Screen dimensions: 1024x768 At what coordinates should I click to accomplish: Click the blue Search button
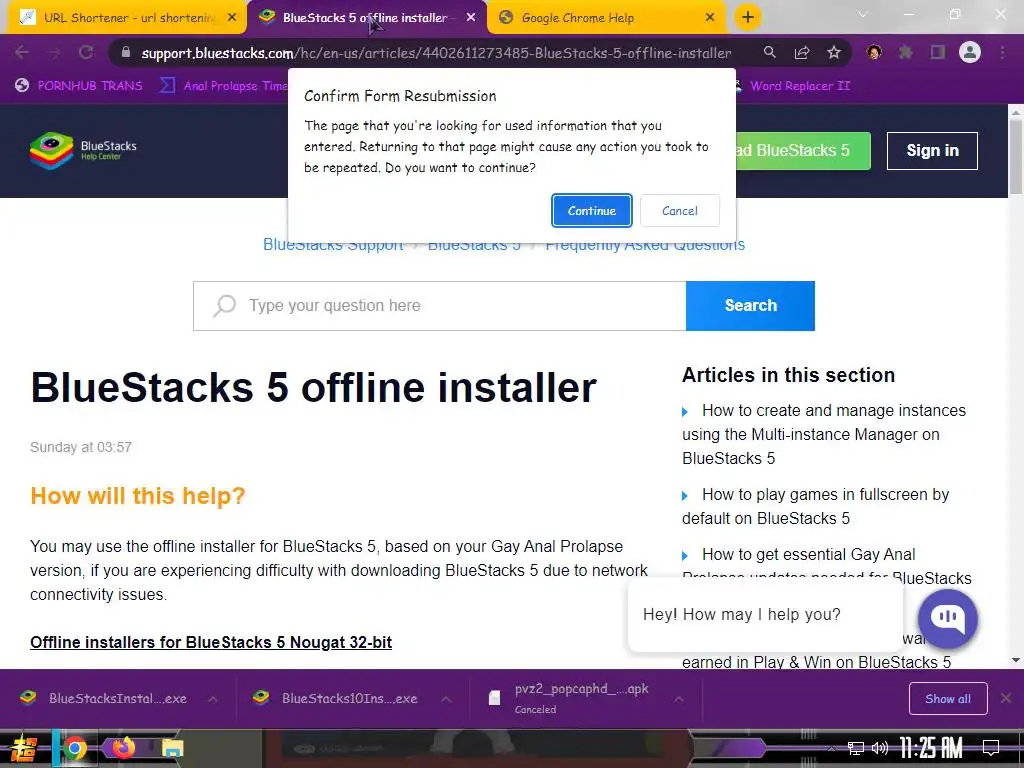click(x=750, y=306)
